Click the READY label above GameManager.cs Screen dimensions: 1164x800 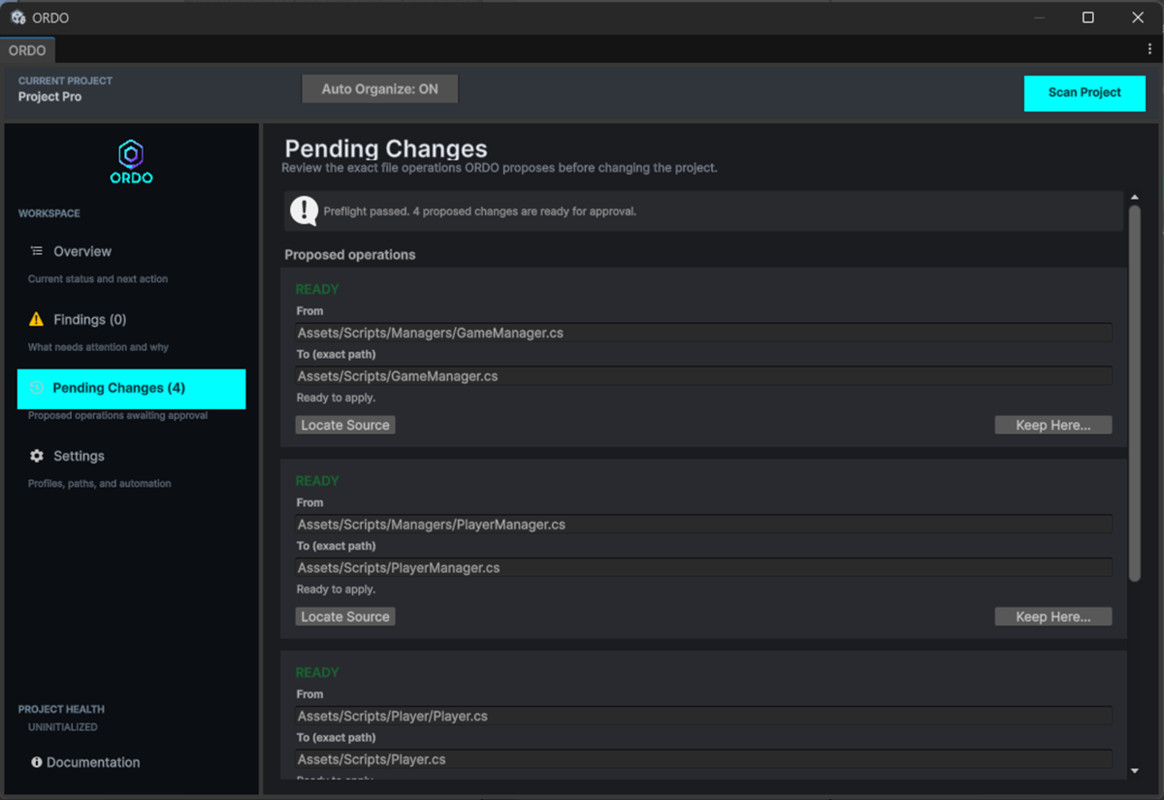[317, 289]
